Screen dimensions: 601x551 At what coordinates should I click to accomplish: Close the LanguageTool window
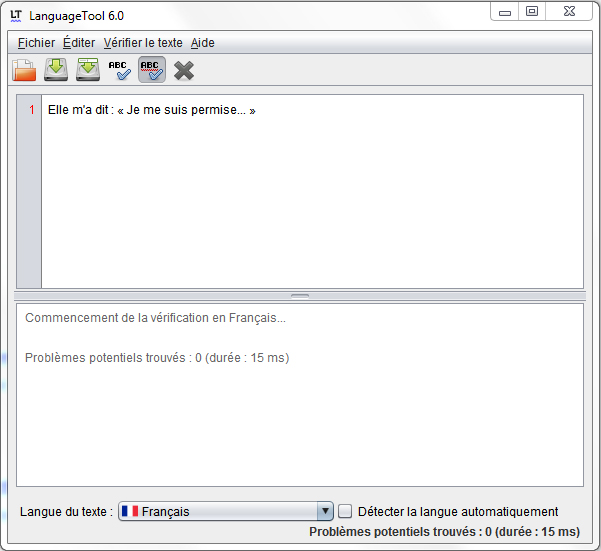pos(569,11)
